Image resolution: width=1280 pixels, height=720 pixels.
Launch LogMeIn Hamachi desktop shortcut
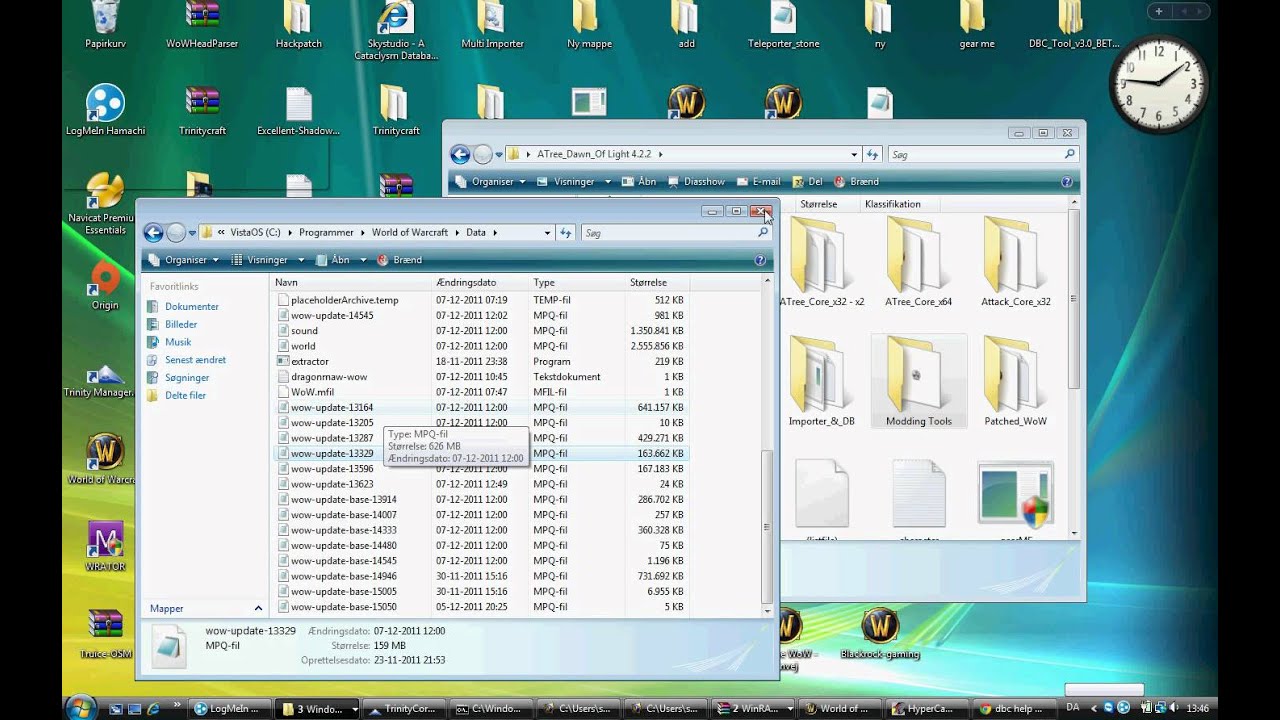(105, 110)
